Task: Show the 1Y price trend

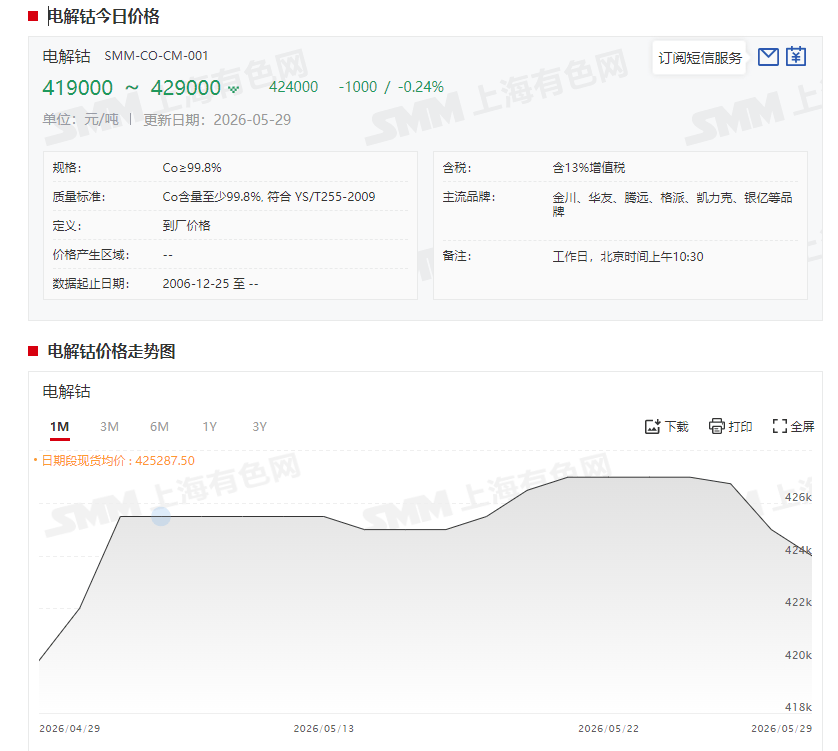Action: [x=210, y=427]
